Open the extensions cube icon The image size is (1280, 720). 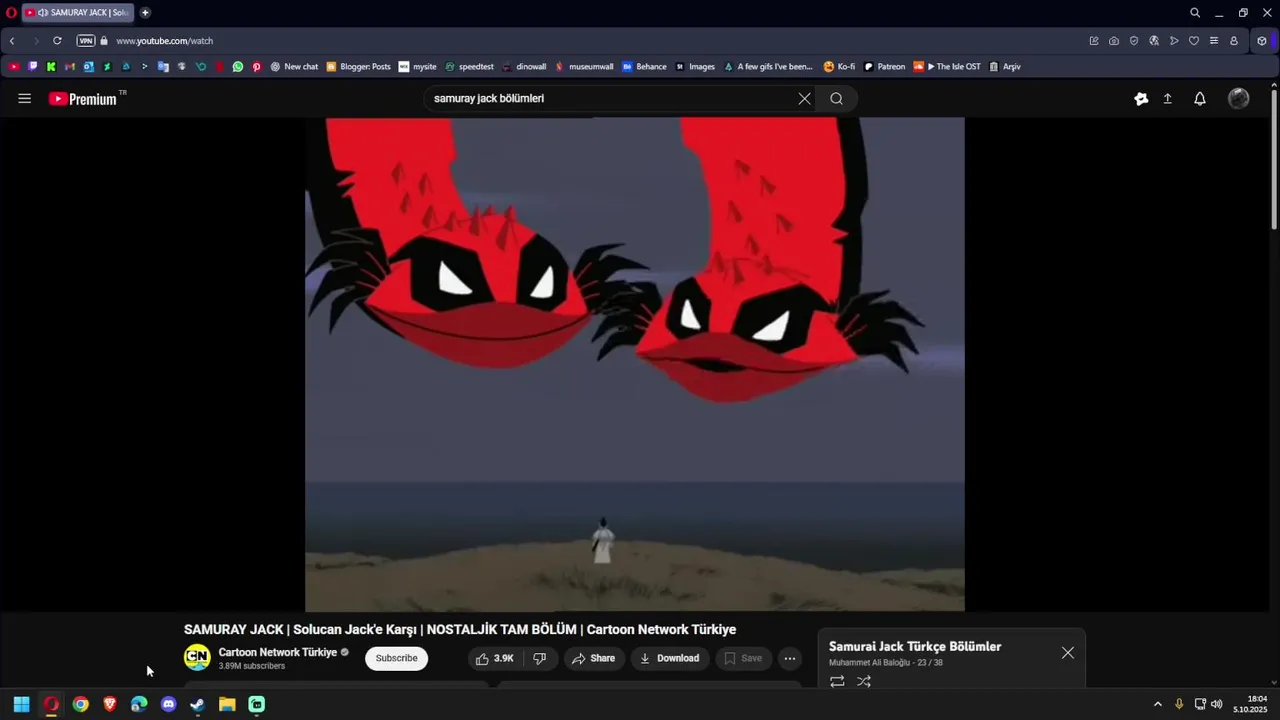(1262, 41)
